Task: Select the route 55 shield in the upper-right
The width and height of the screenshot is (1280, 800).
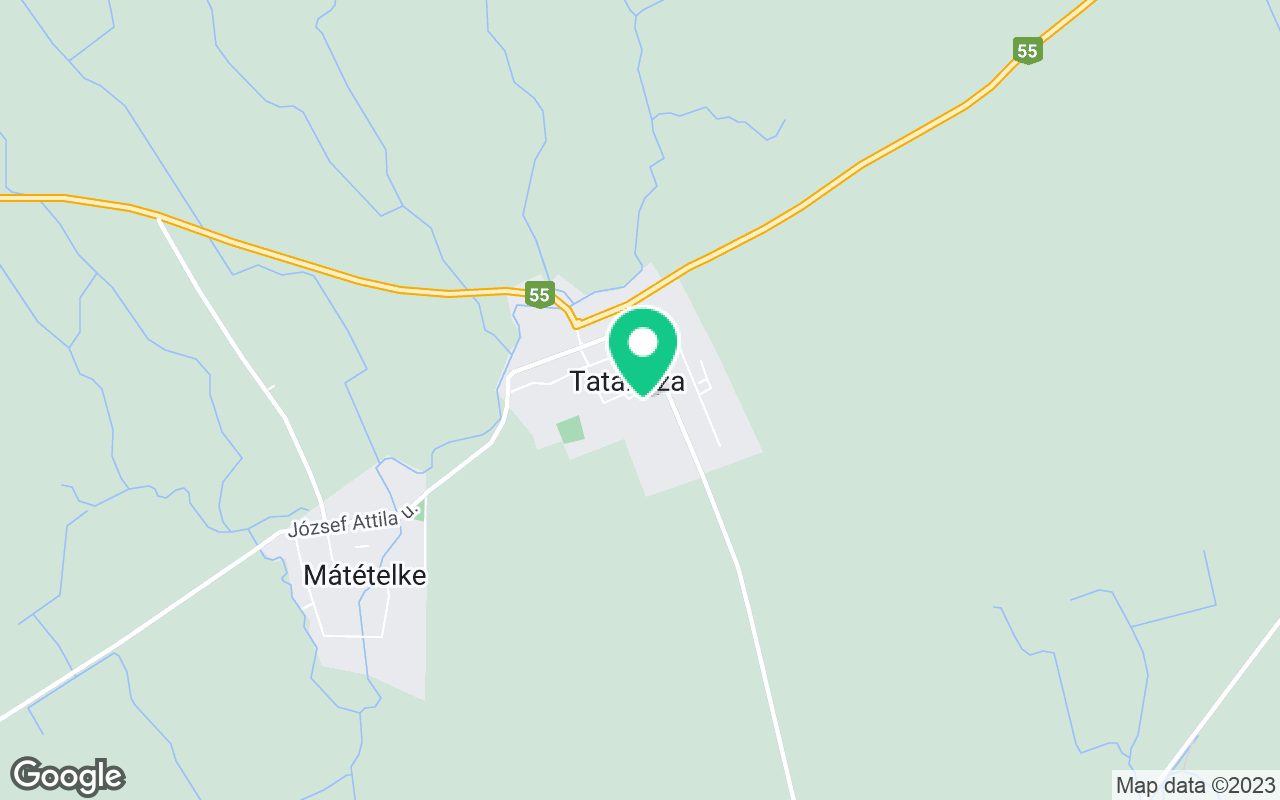Action: [x=1027, y=51]
